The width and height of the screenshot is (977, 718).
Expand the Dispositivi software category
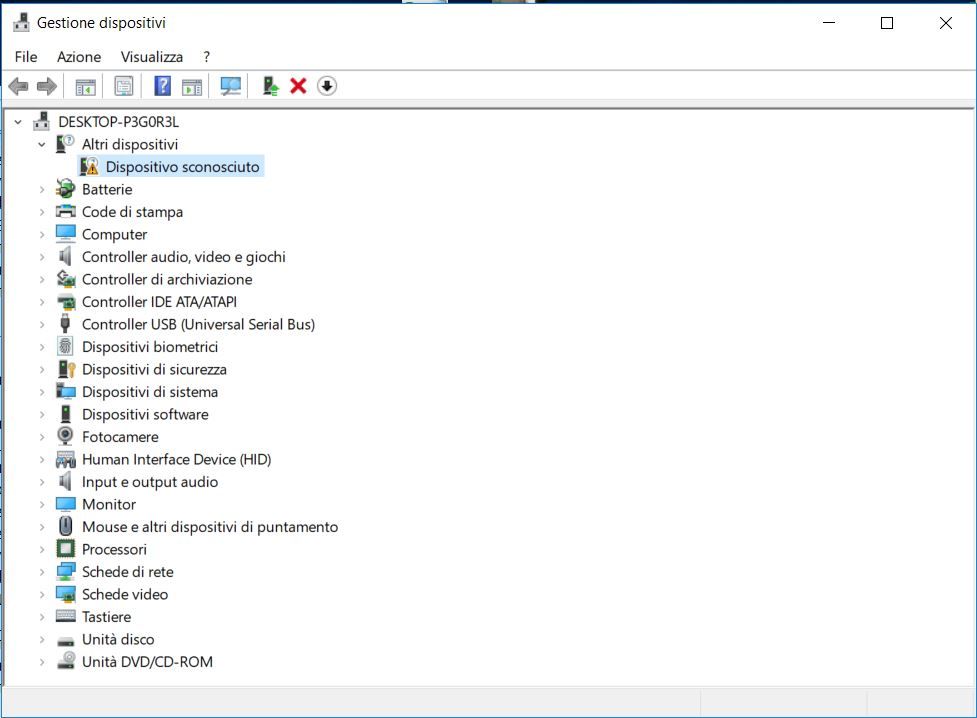coord(42,414)
